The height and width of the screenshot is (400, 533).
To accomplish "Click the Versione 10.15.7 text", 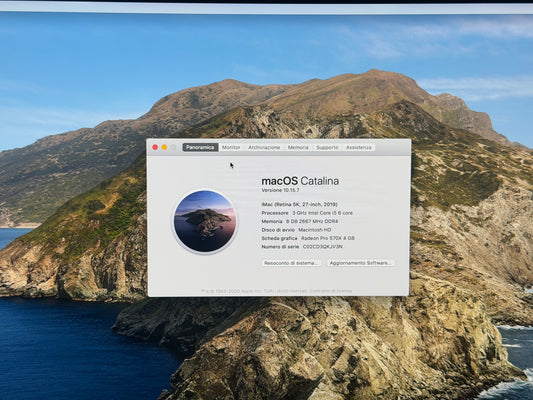I will pyautogui.click(x=280, y=190).
